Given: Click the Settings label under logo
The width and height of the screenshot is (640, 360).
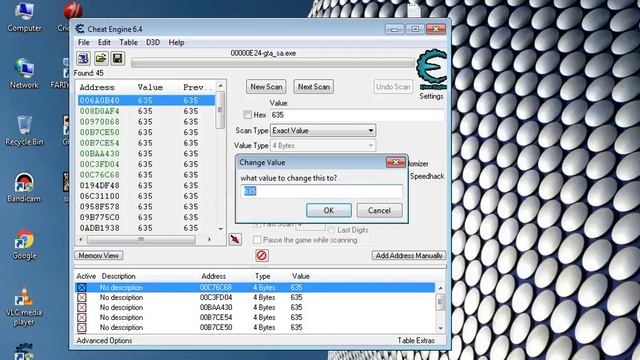Looking at the screenshot, I should pos(431,96).
